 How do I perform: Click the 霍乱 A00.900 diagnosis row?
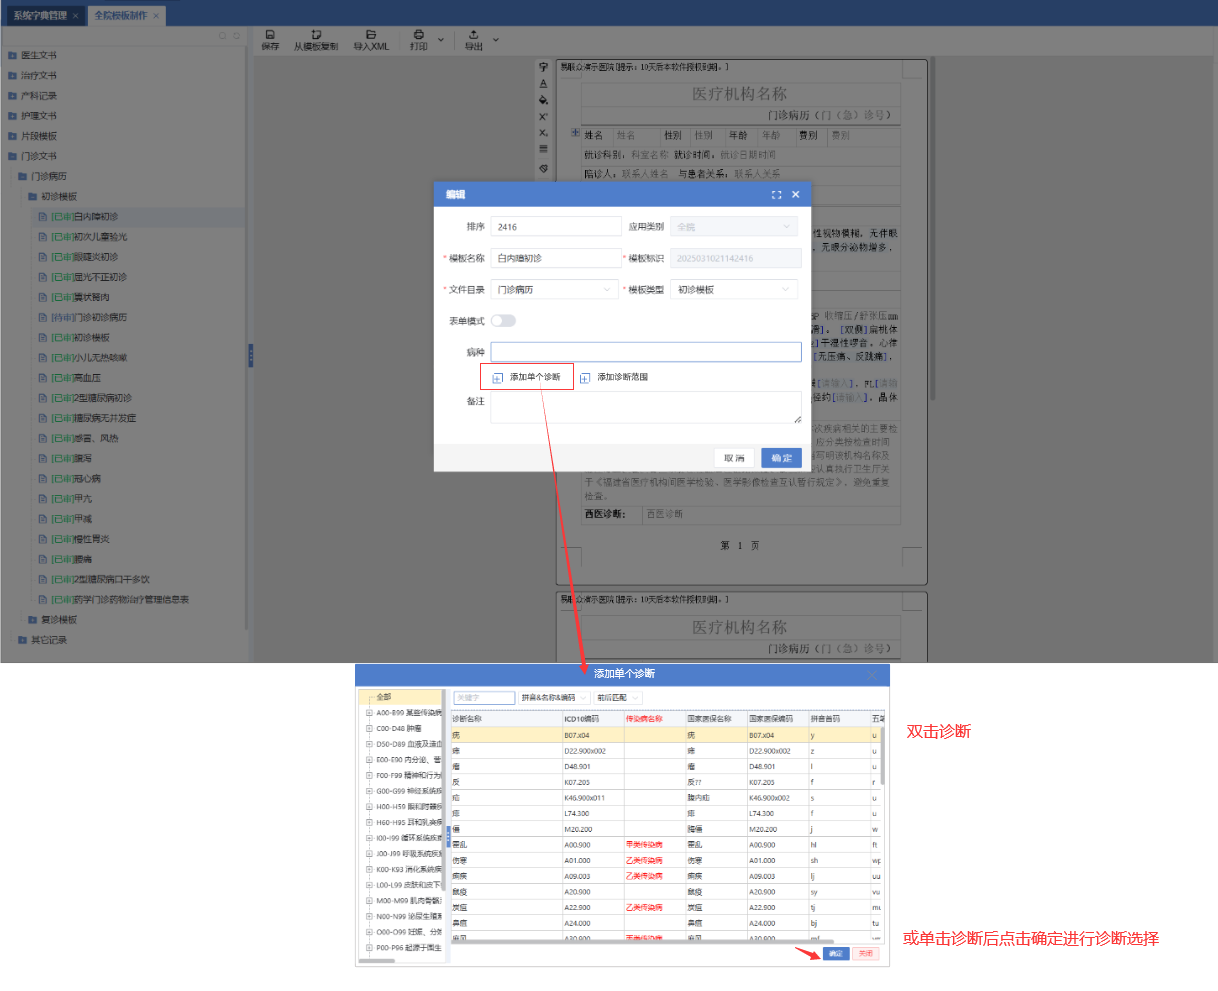665,845
